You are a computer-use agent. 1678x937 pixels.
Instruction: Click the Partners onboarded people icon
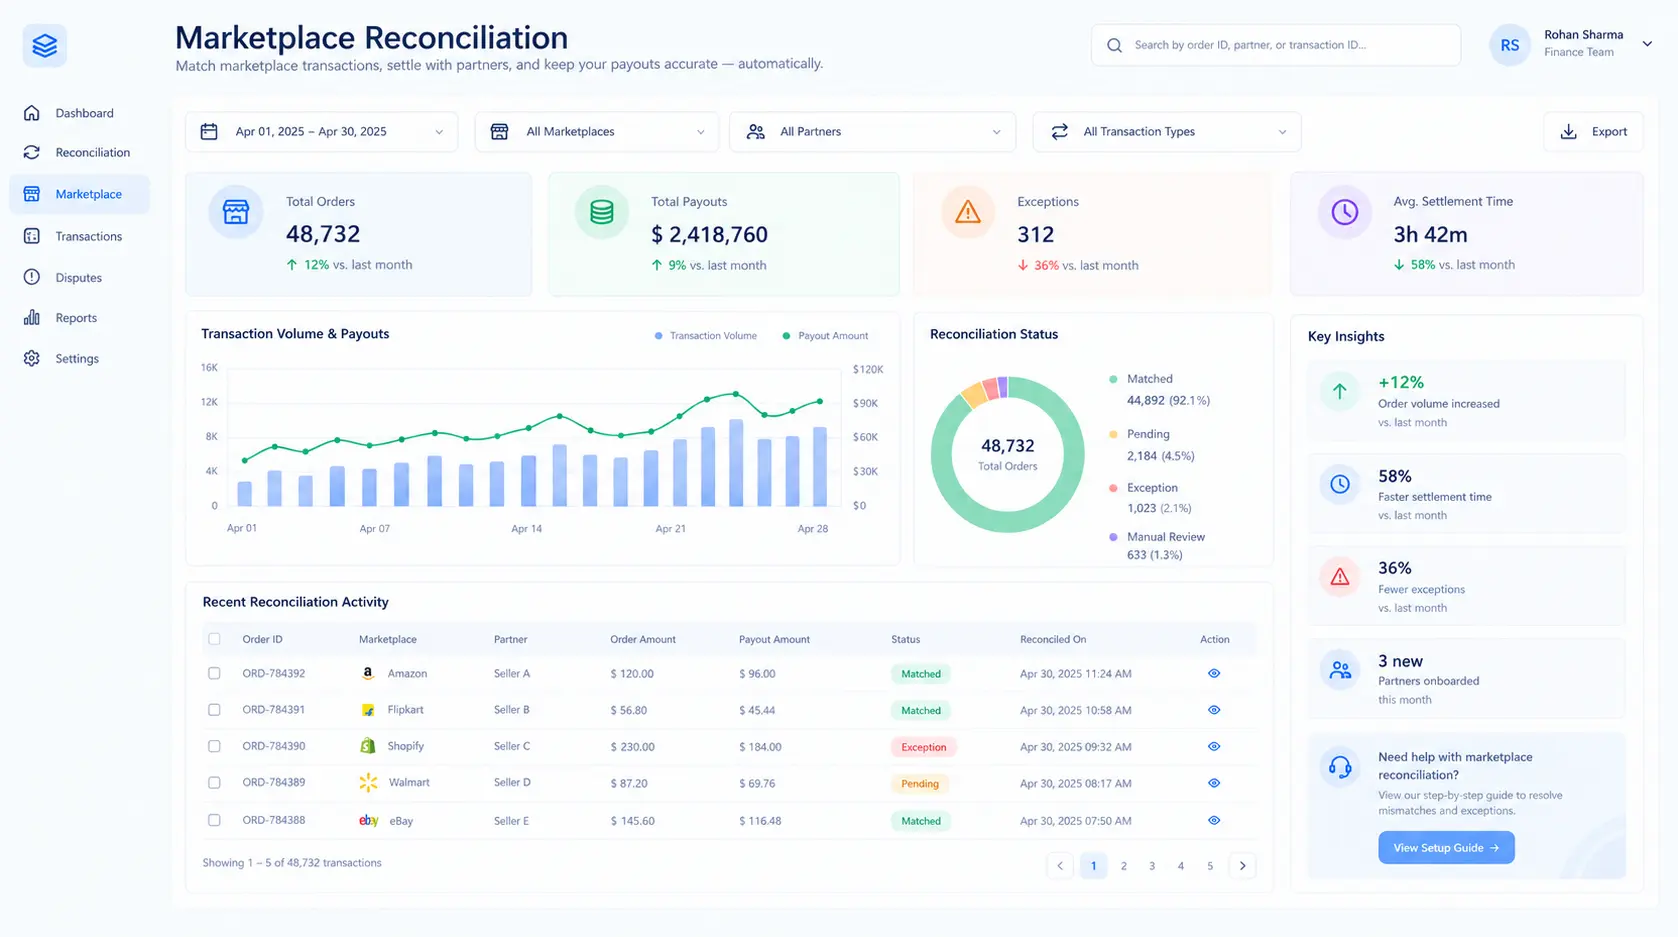pos(1340,670)
